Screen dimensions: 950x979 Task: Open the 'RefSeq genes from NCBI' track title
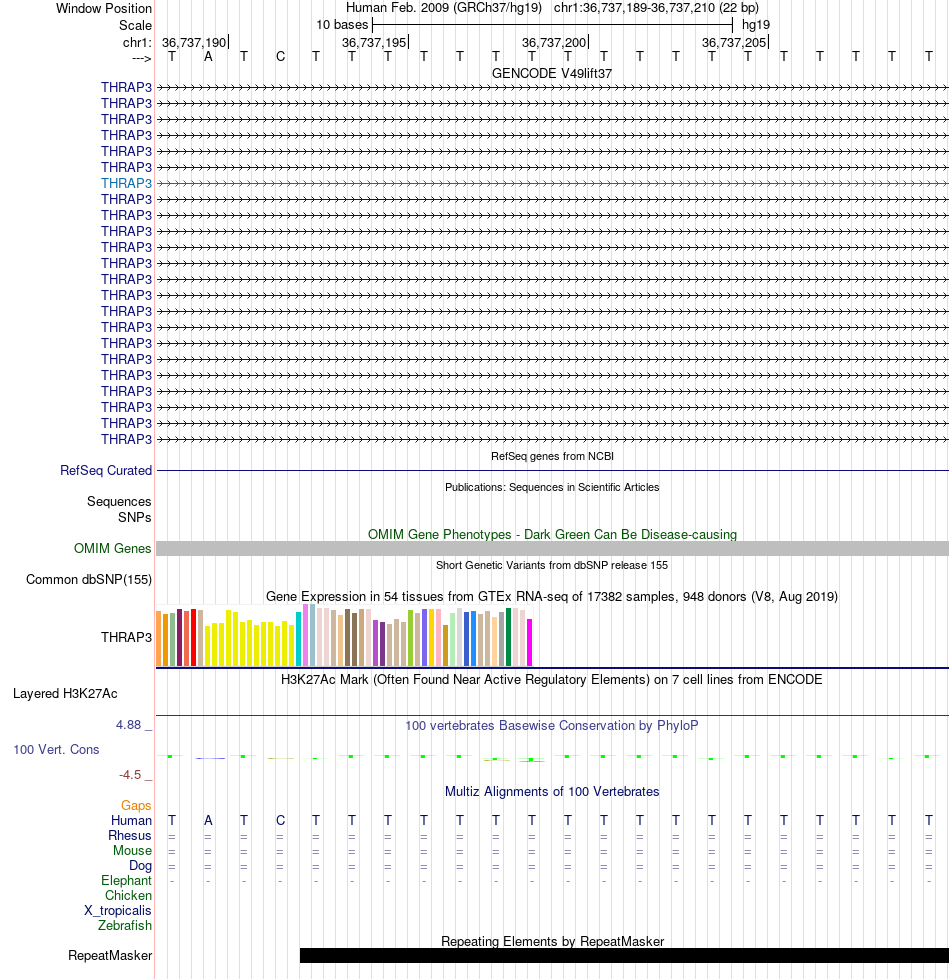click(552, 456)
